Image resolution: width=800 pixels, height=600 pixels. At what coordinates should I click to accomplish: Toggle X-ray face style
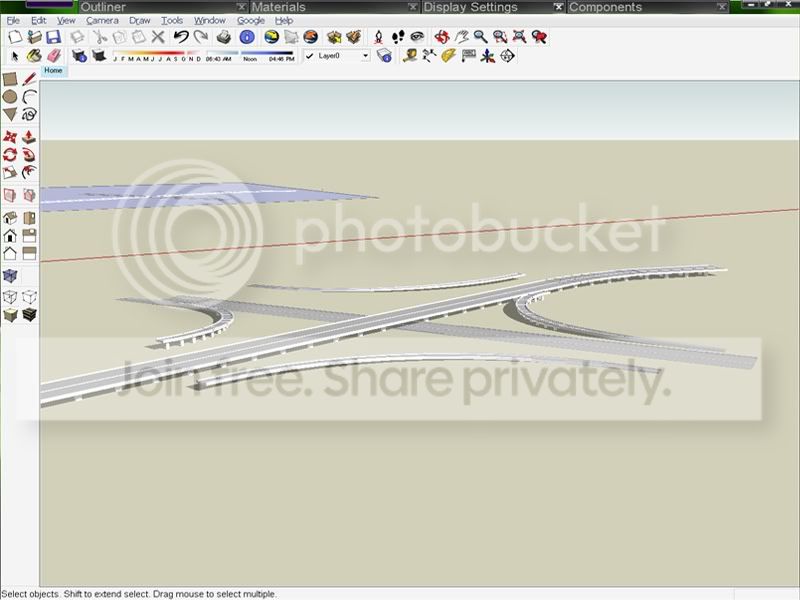pos(10,276)
